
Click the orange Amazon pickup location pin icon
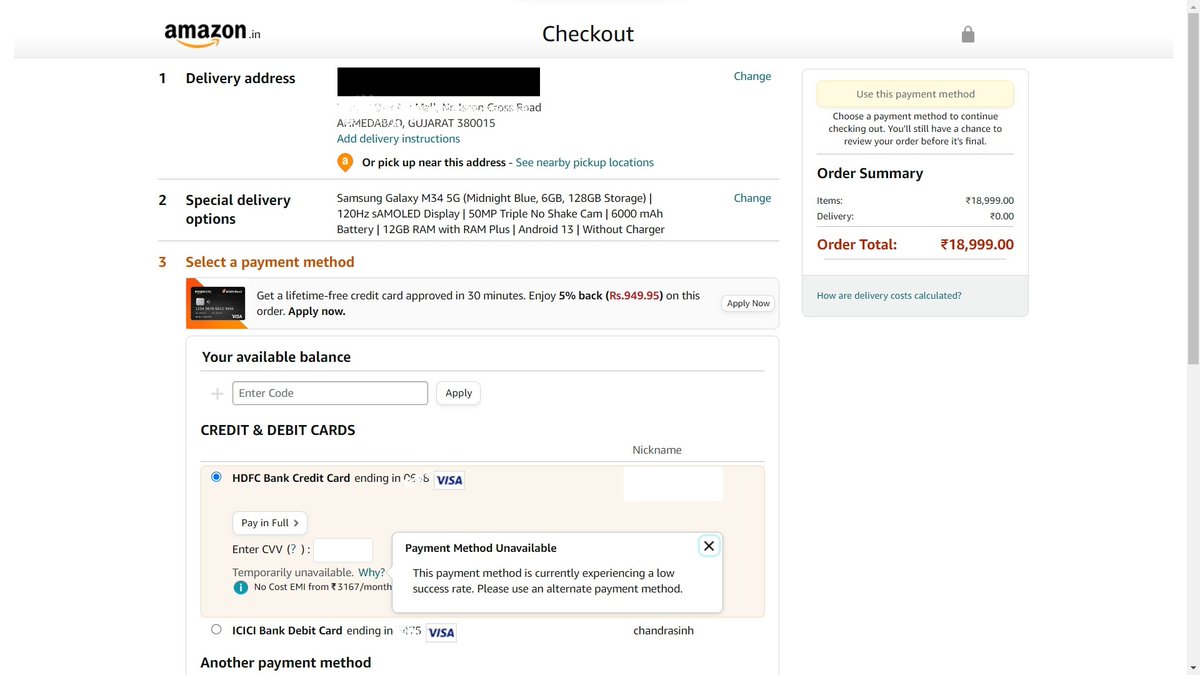point(345,162)
